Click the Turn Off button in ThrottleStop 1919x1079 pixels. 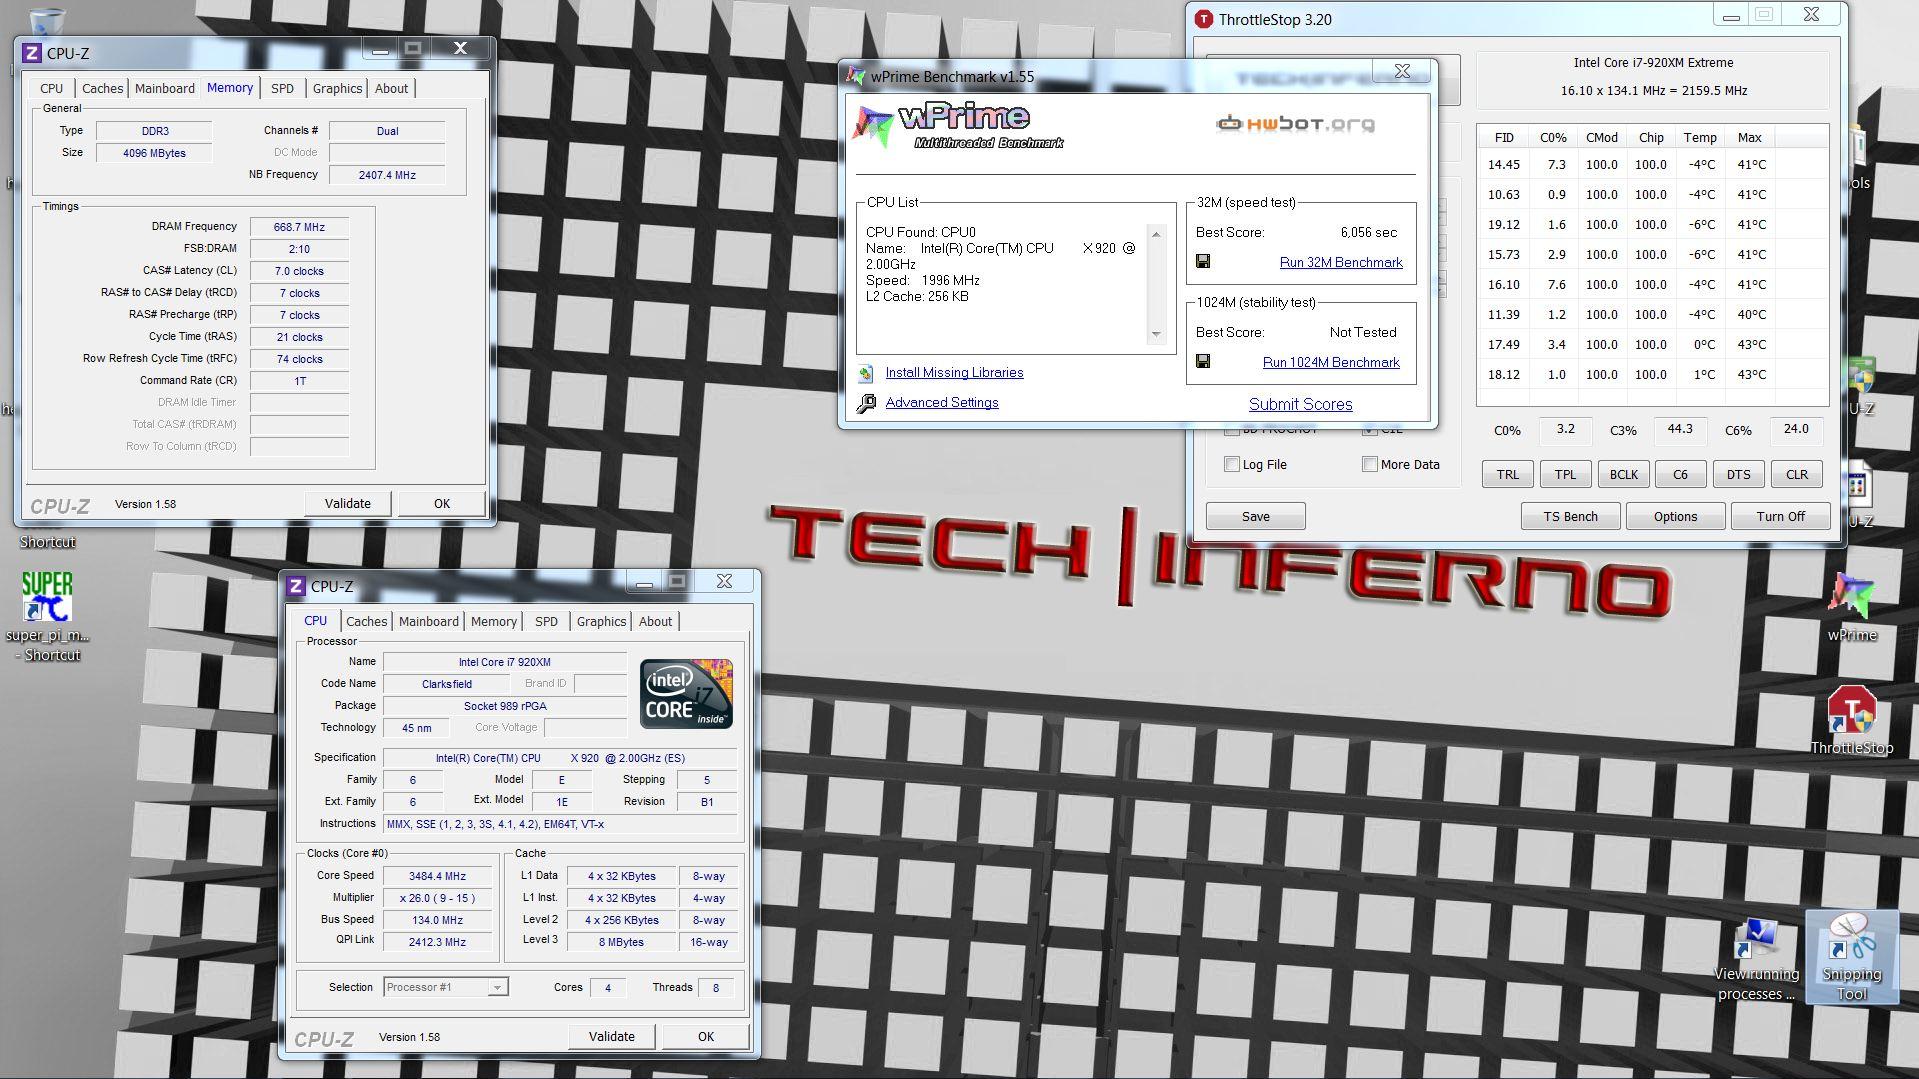[1780, 516]
